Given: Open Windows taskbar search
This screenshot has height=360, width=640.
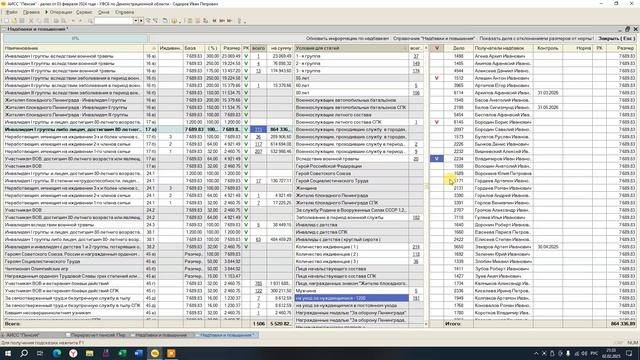Looking at the screenshot, I should click(24, 353).
